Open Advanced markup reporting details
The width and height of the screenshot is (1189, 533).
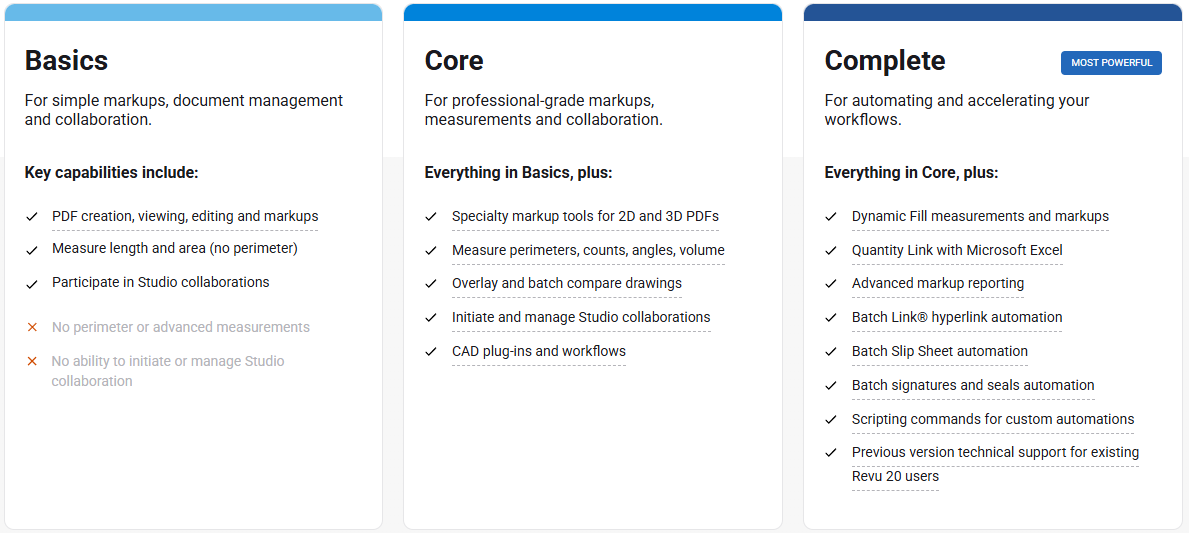pos(938,283)
